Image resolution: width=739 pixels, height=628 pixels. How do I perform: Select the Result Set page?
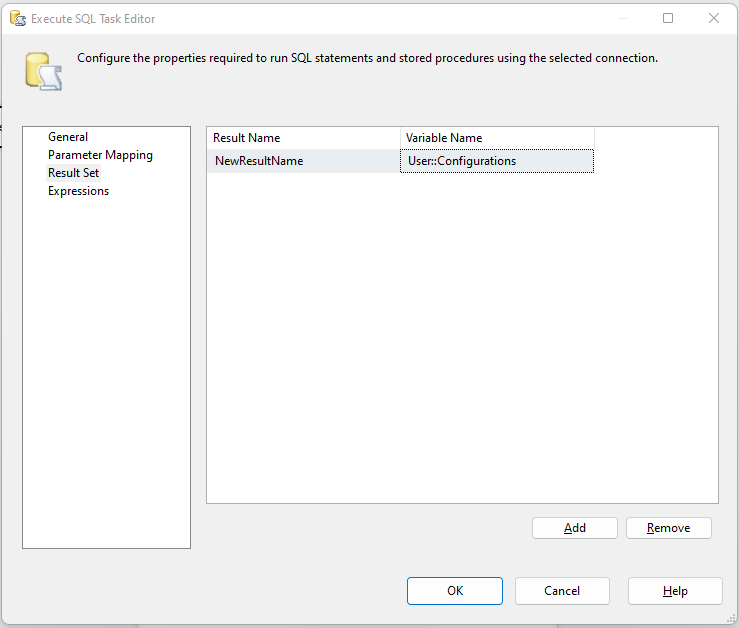coord(73,173)
